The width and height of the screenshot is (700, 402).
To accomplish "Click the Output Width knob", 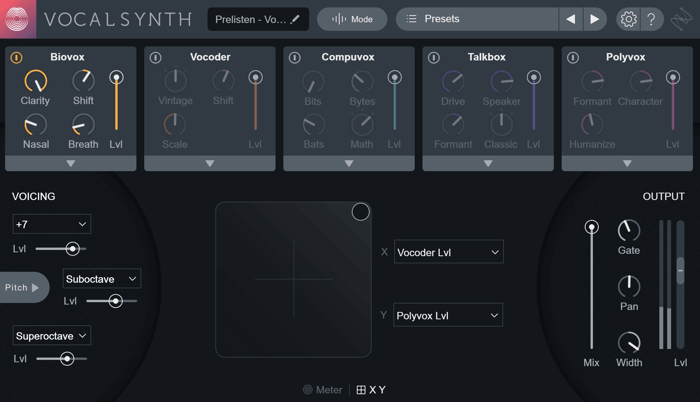I will pos(629,343).
